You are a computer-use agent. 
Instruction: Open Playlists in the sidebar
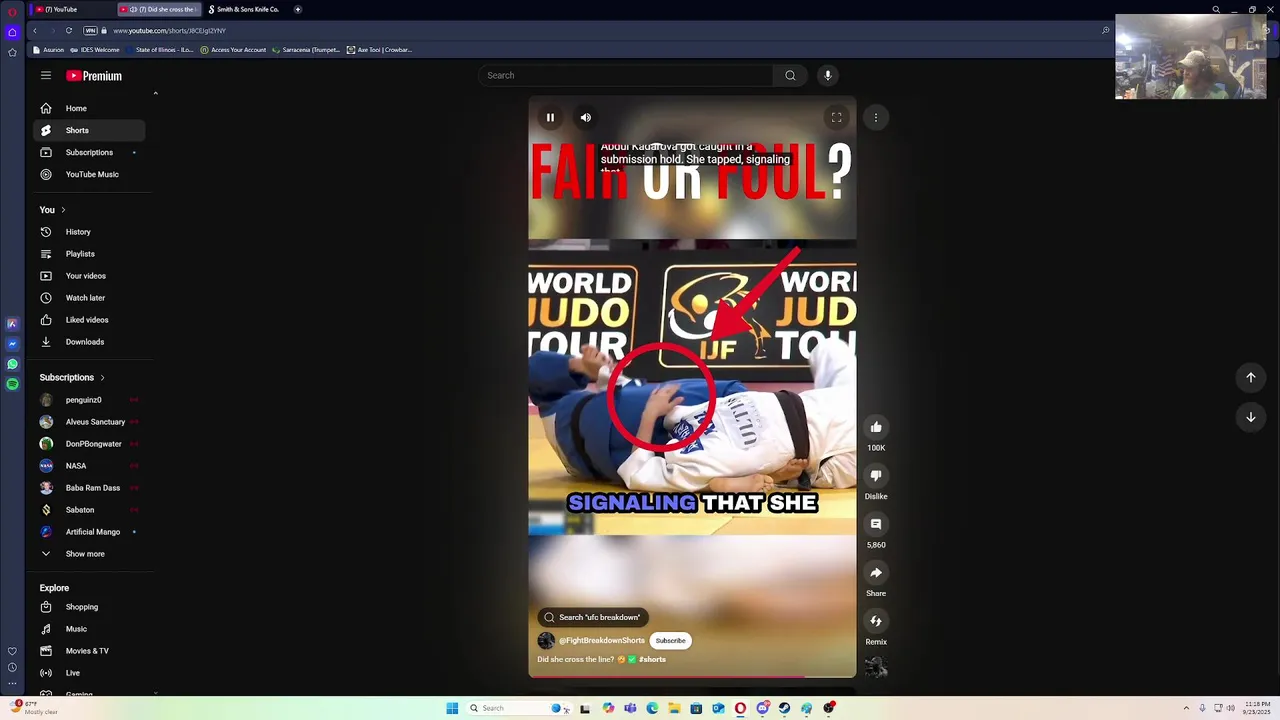tap(89, 254)
